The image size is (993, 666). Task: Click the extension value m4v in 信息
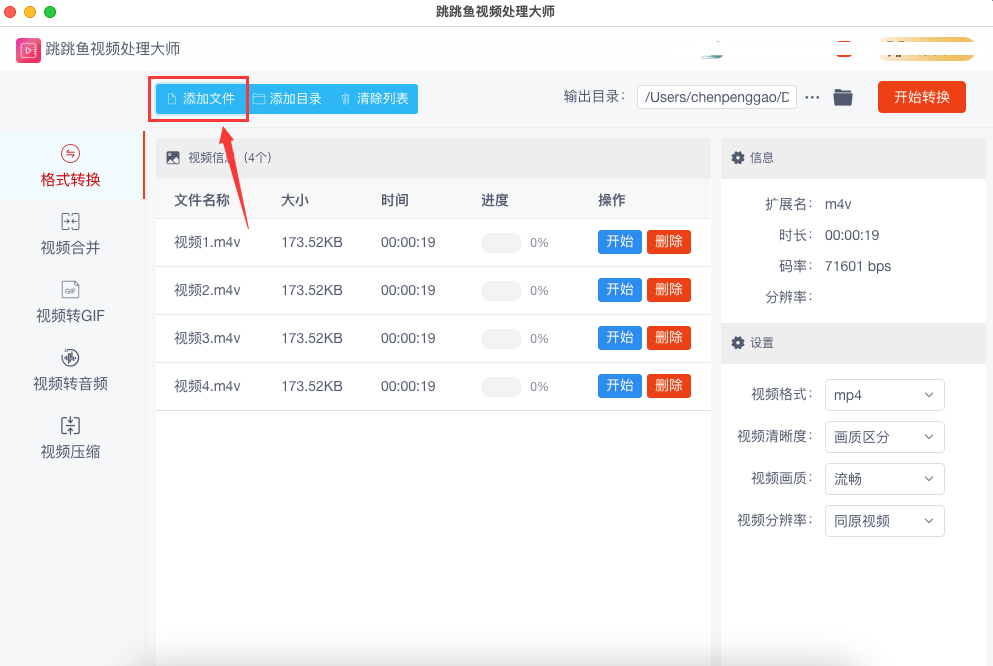pos(838,204)
